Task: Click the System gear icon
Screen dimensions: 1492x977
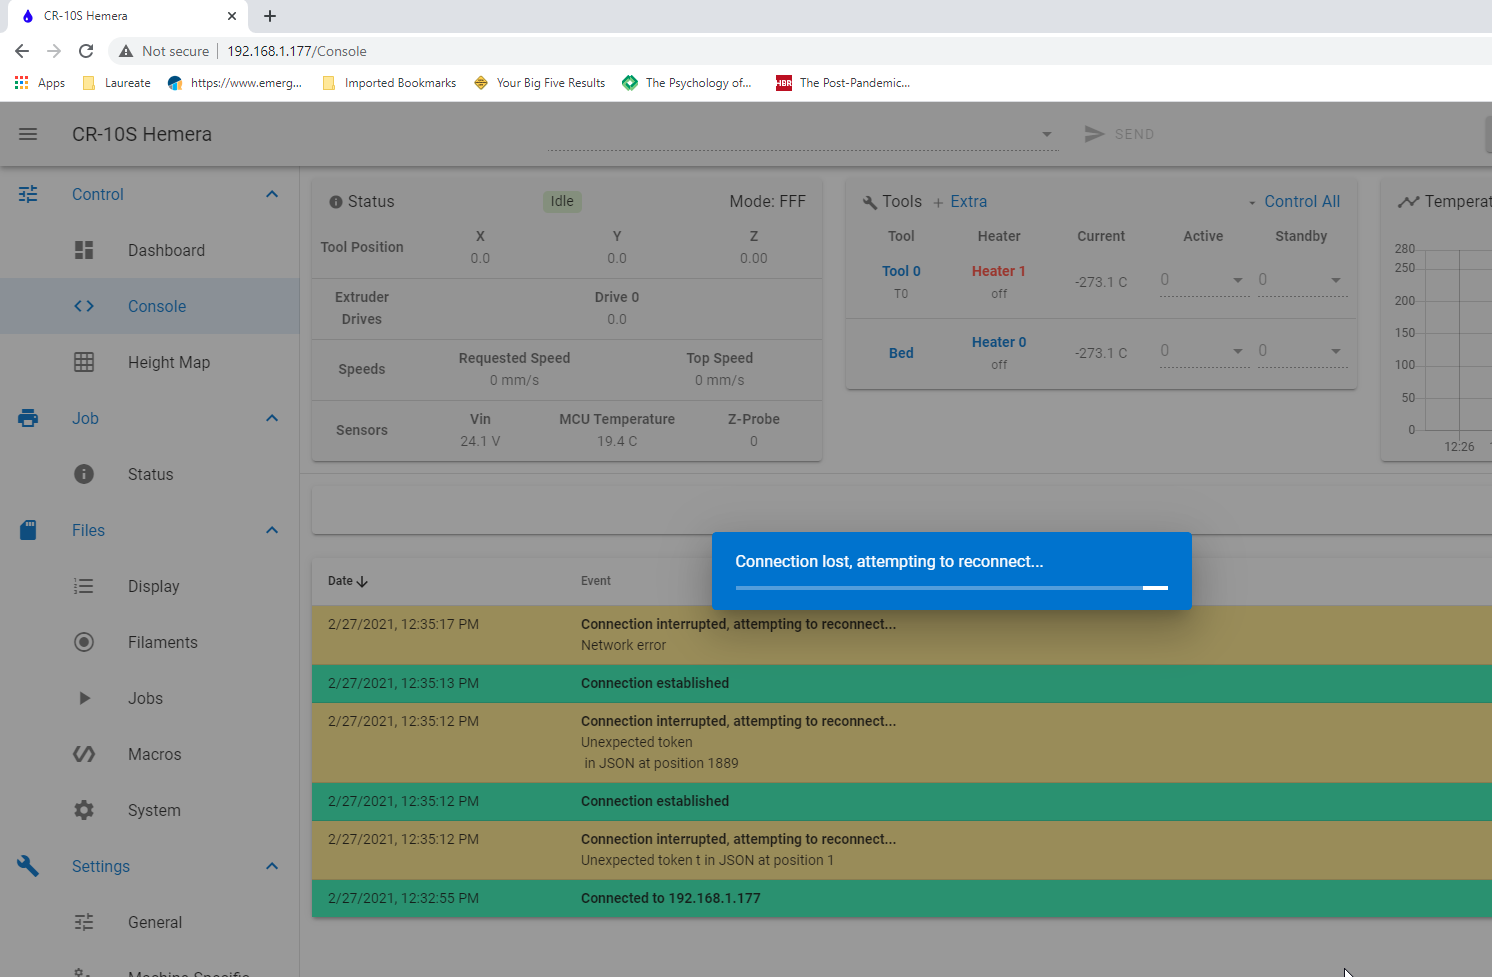Action: click(84, 810)
